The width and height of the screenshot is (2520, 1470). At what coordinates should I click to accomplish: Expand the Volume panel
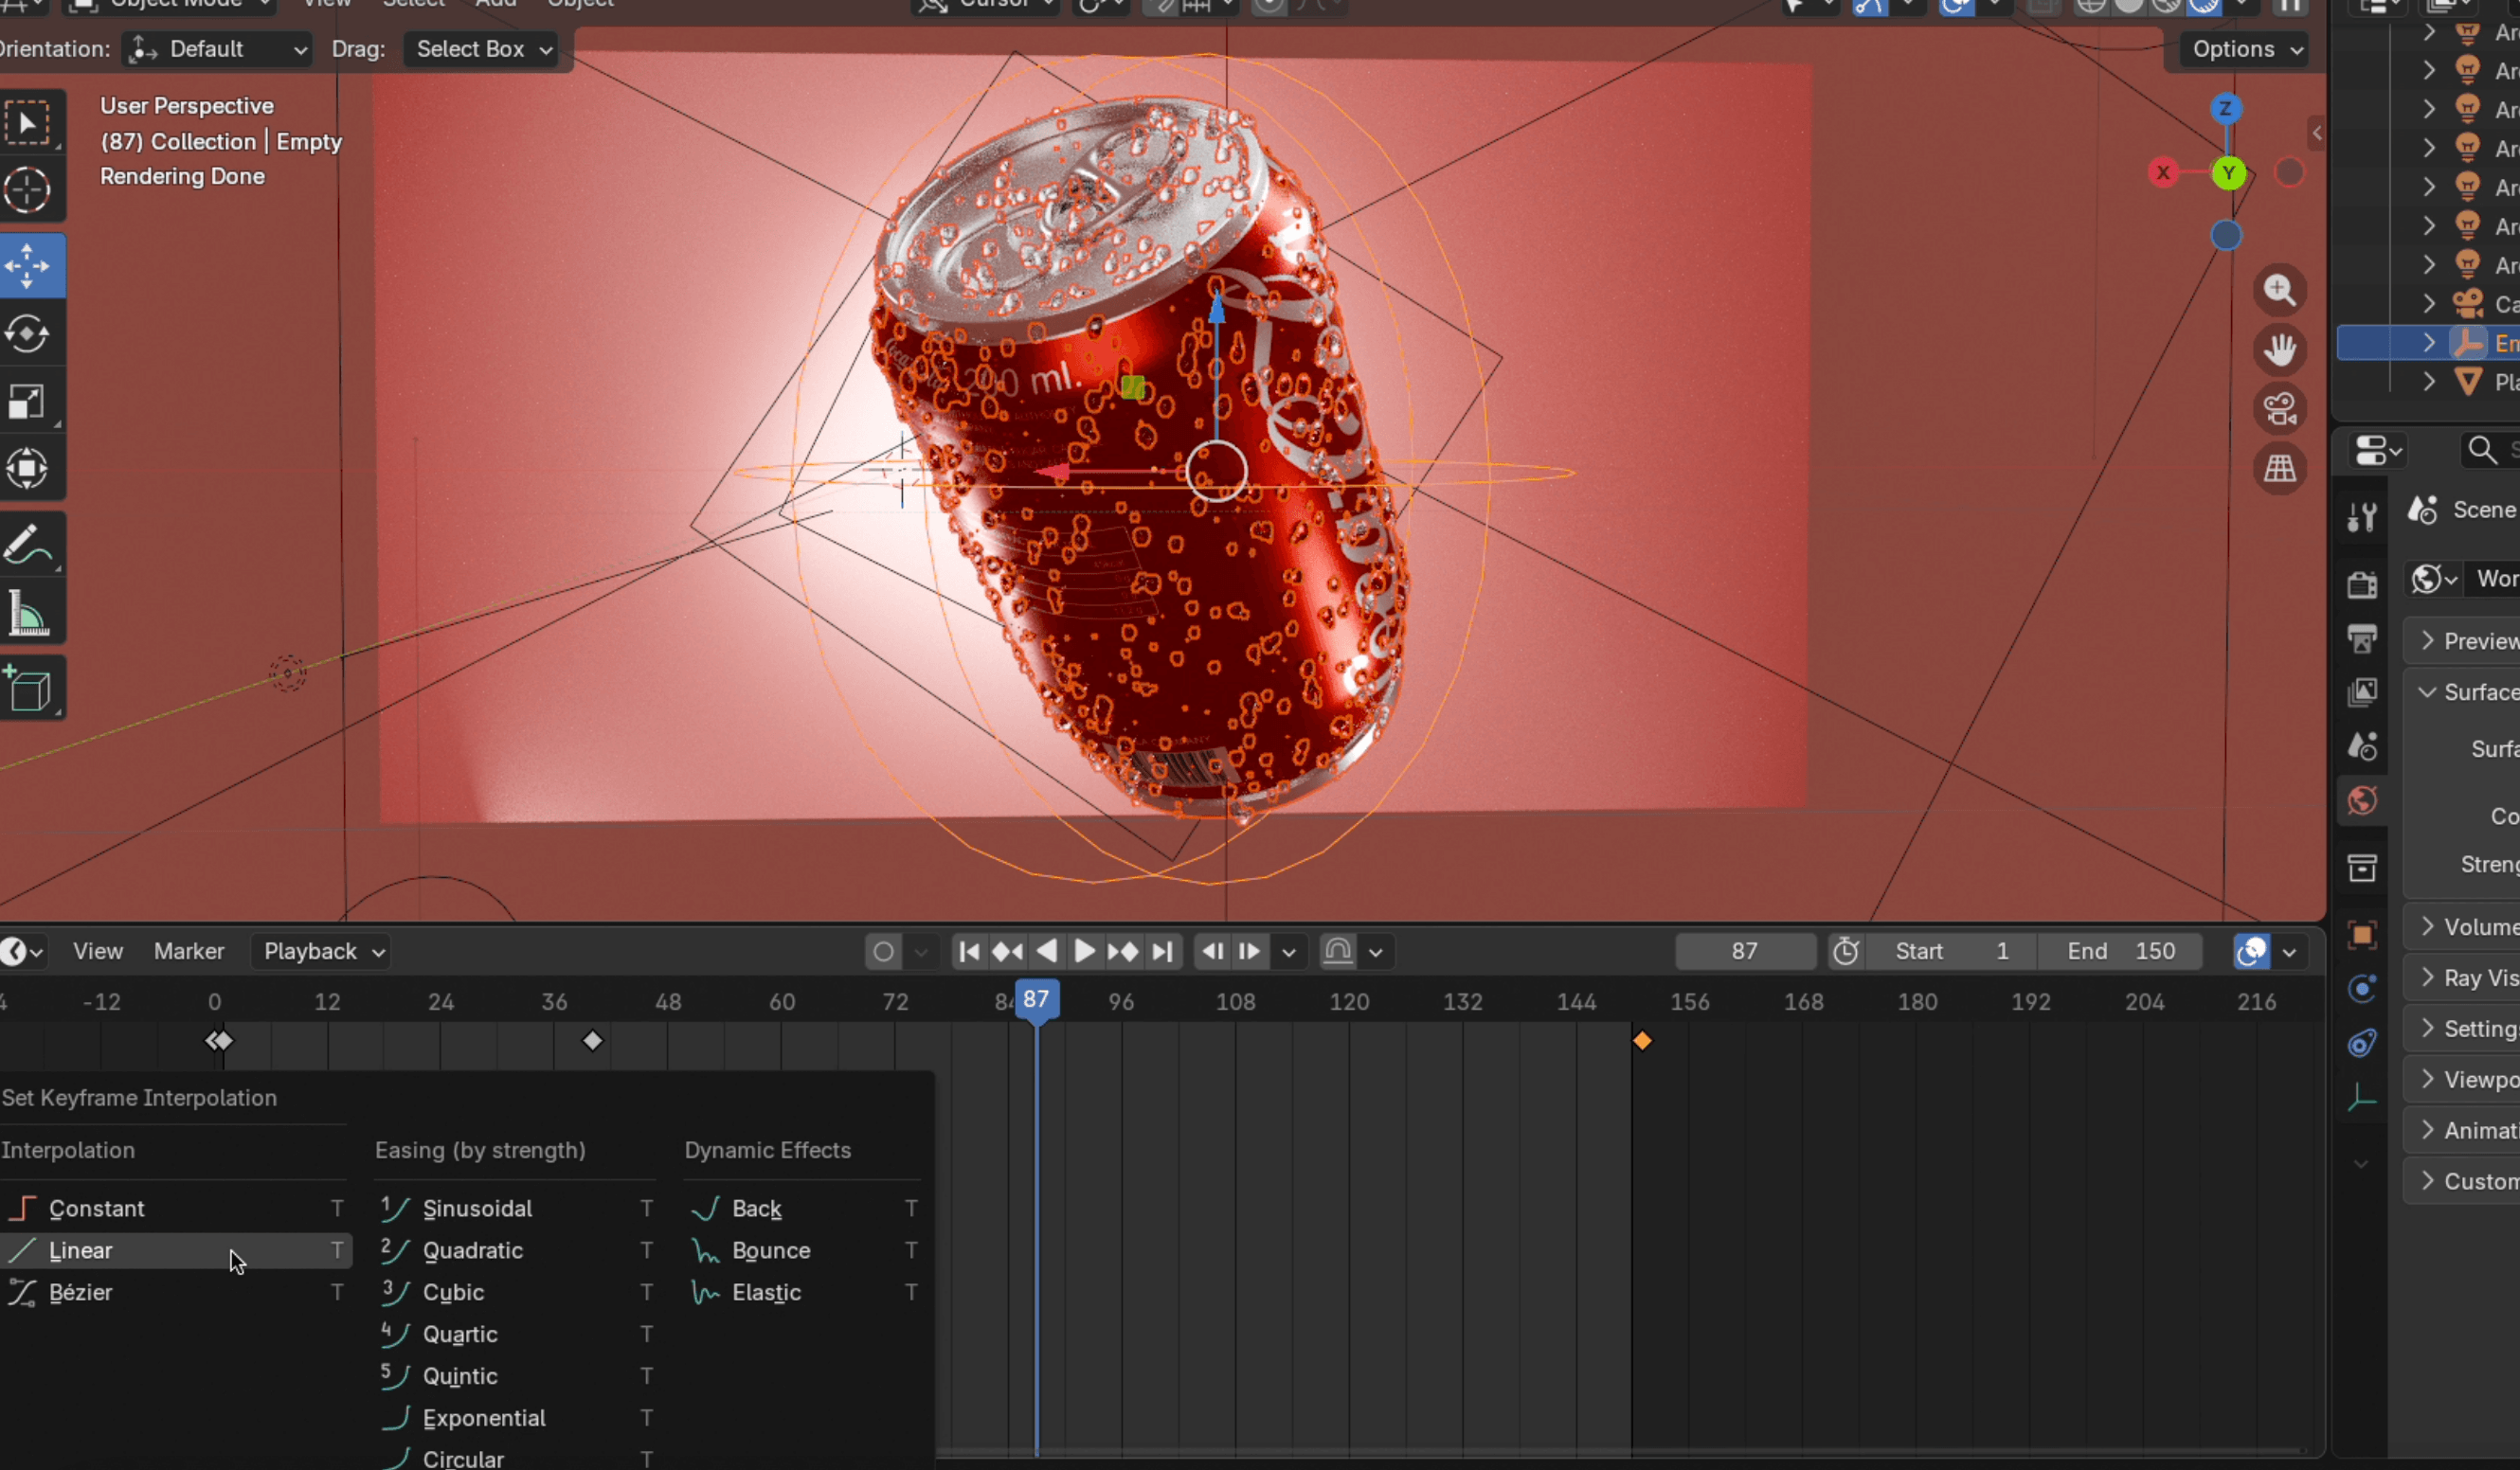coord(2427,927)
